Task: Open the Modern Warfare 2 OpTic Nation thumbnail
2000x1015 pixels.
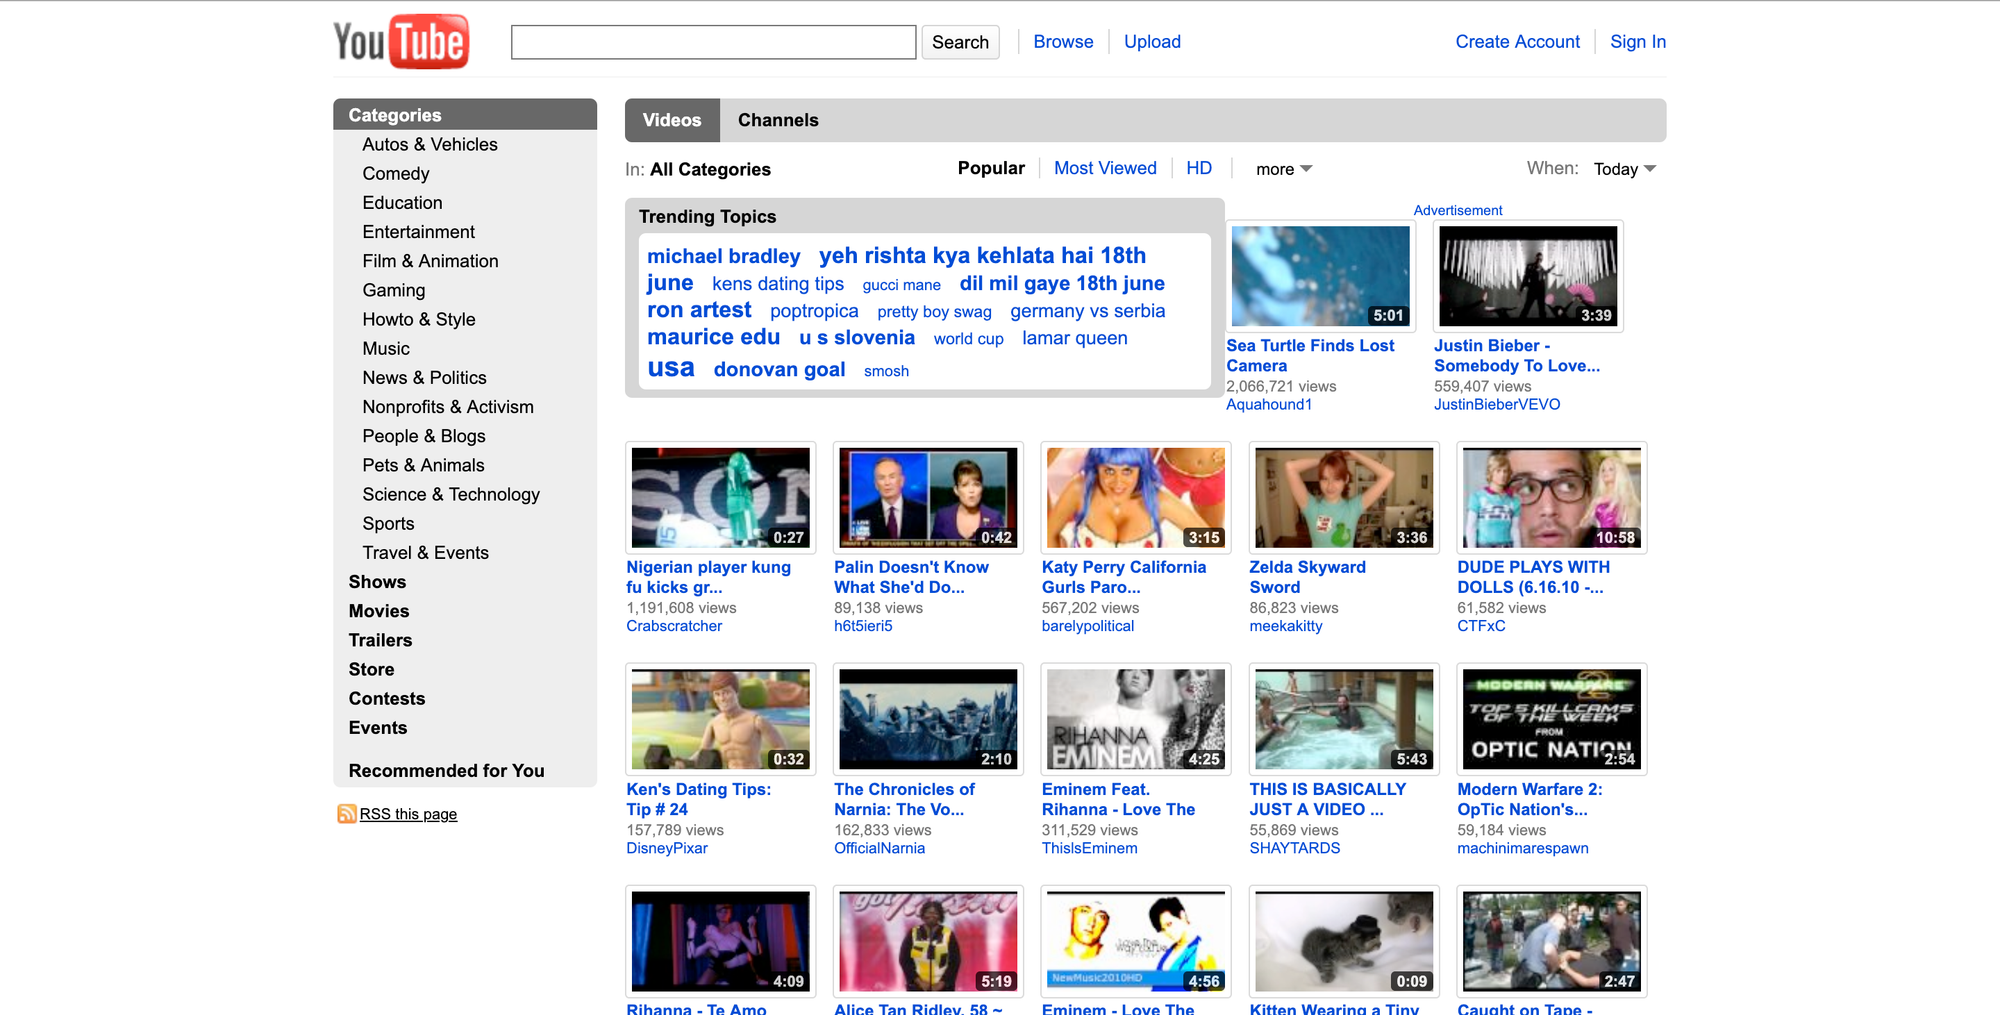Action: 1551,719
